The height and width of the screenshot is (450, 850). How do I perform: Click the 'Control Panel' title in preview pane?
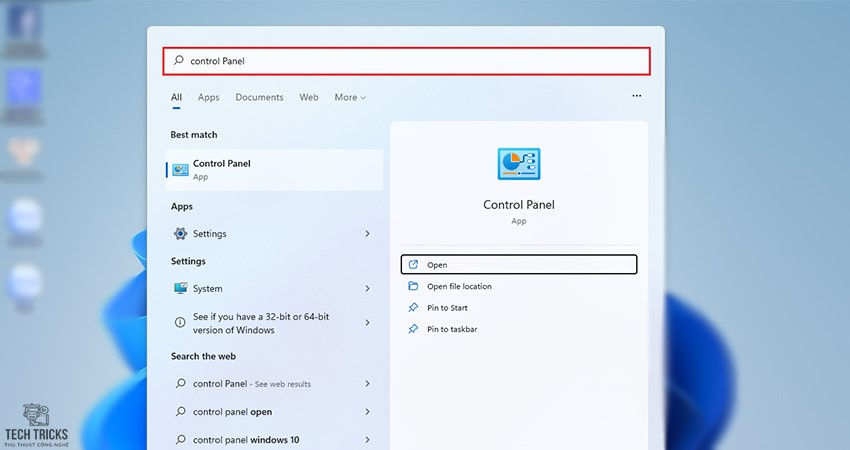(x=519, y=204)
